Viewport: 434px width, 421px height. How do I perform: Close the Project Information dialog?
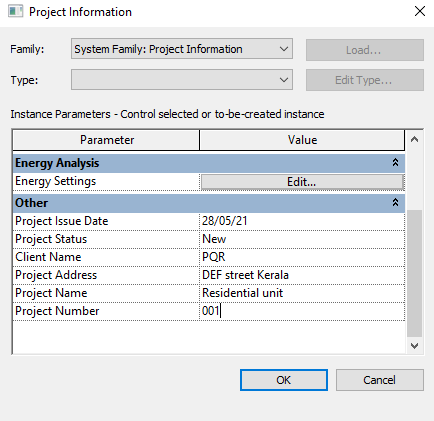pos(420,11)
